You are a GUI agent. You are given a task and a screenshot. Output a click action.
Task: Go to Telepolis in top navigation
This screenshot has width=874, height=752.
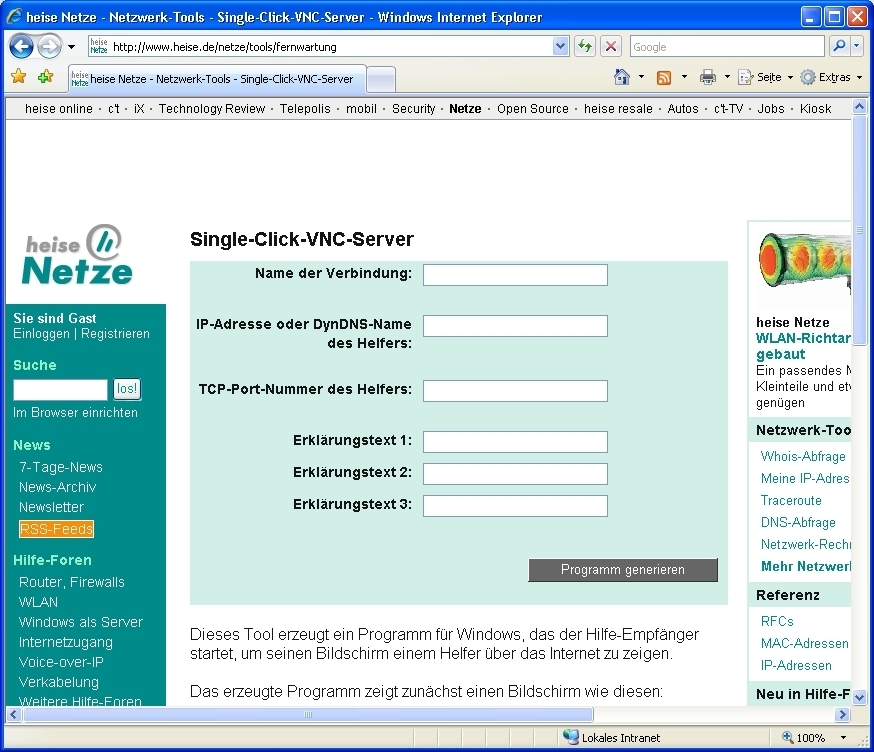click(305, 109)
